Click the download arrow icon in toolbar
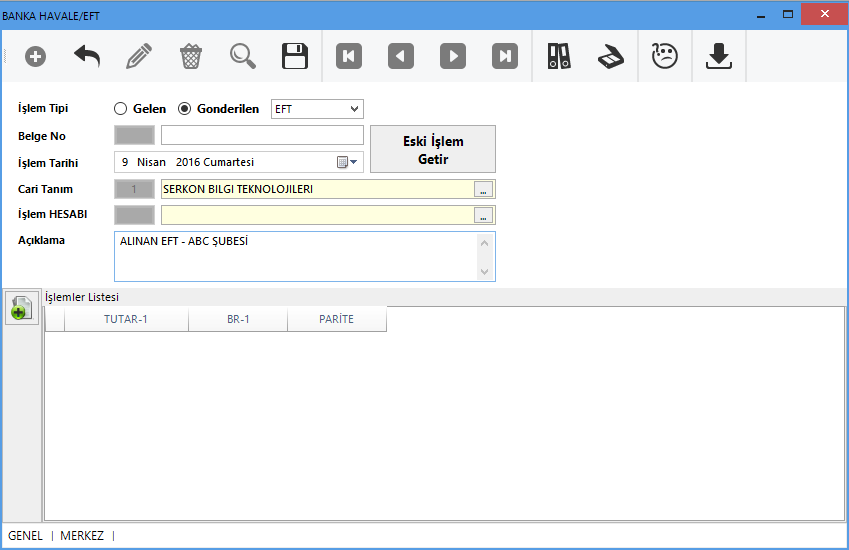This screenshot has height=550, width=849. coord(718,57)
